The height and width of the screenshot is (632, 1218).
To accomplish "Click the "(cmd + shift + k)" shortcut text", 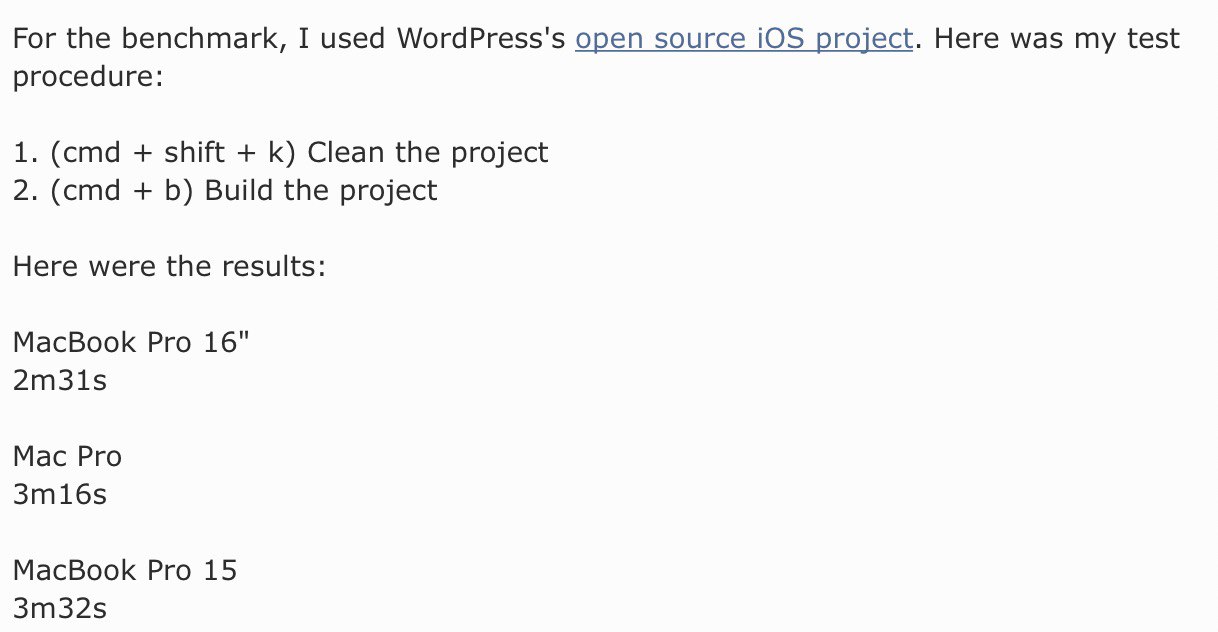I will point(173,153).
